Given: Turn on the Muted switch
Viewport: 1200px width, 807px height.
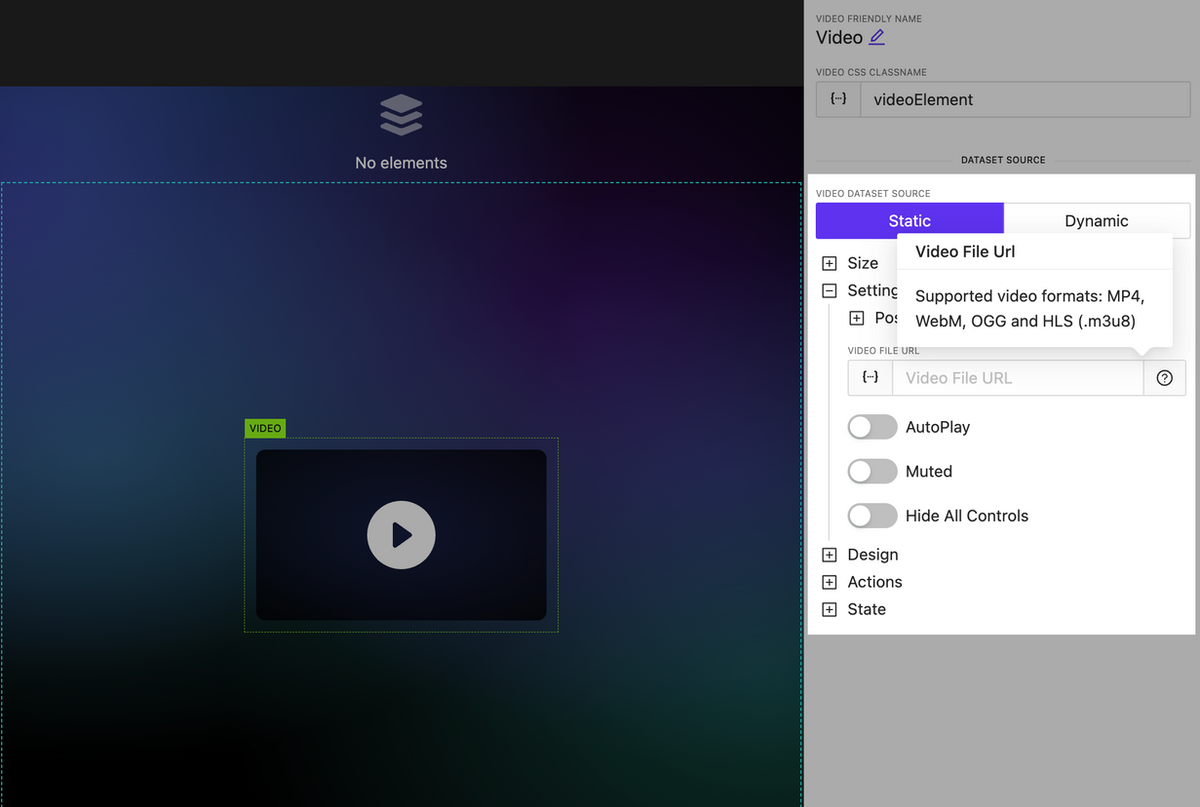Looking at the screenshot, I should [872, 471].
